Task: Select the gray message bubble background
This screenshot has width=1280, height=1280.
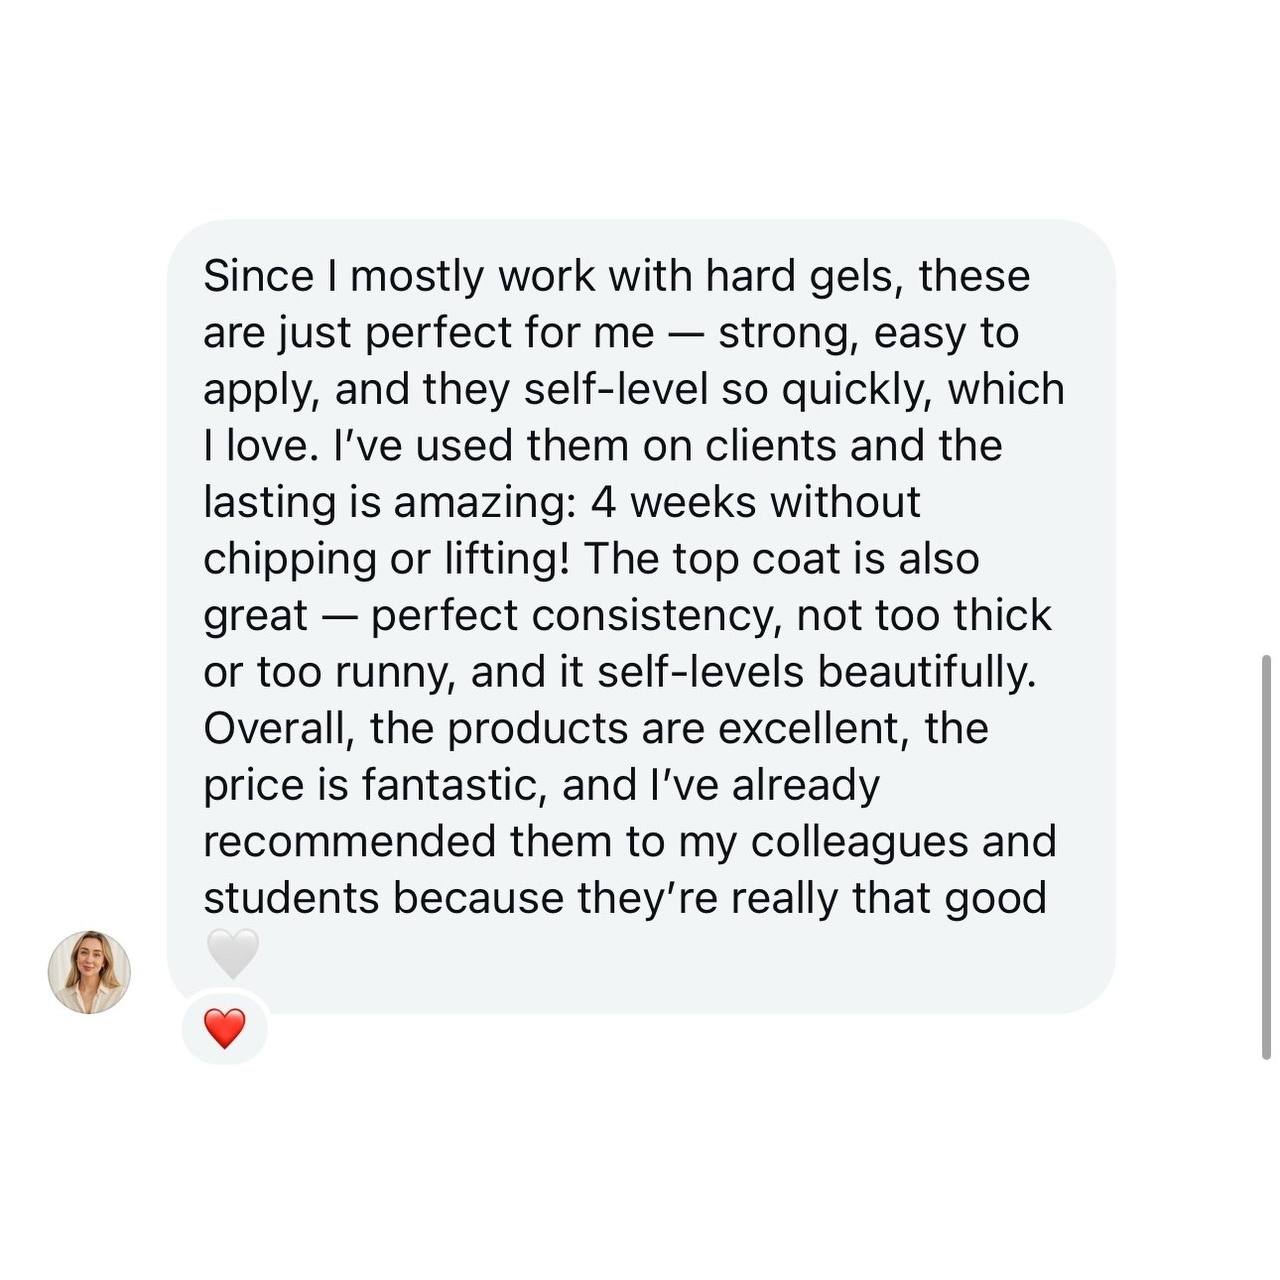Action: (x=640, y=616)
